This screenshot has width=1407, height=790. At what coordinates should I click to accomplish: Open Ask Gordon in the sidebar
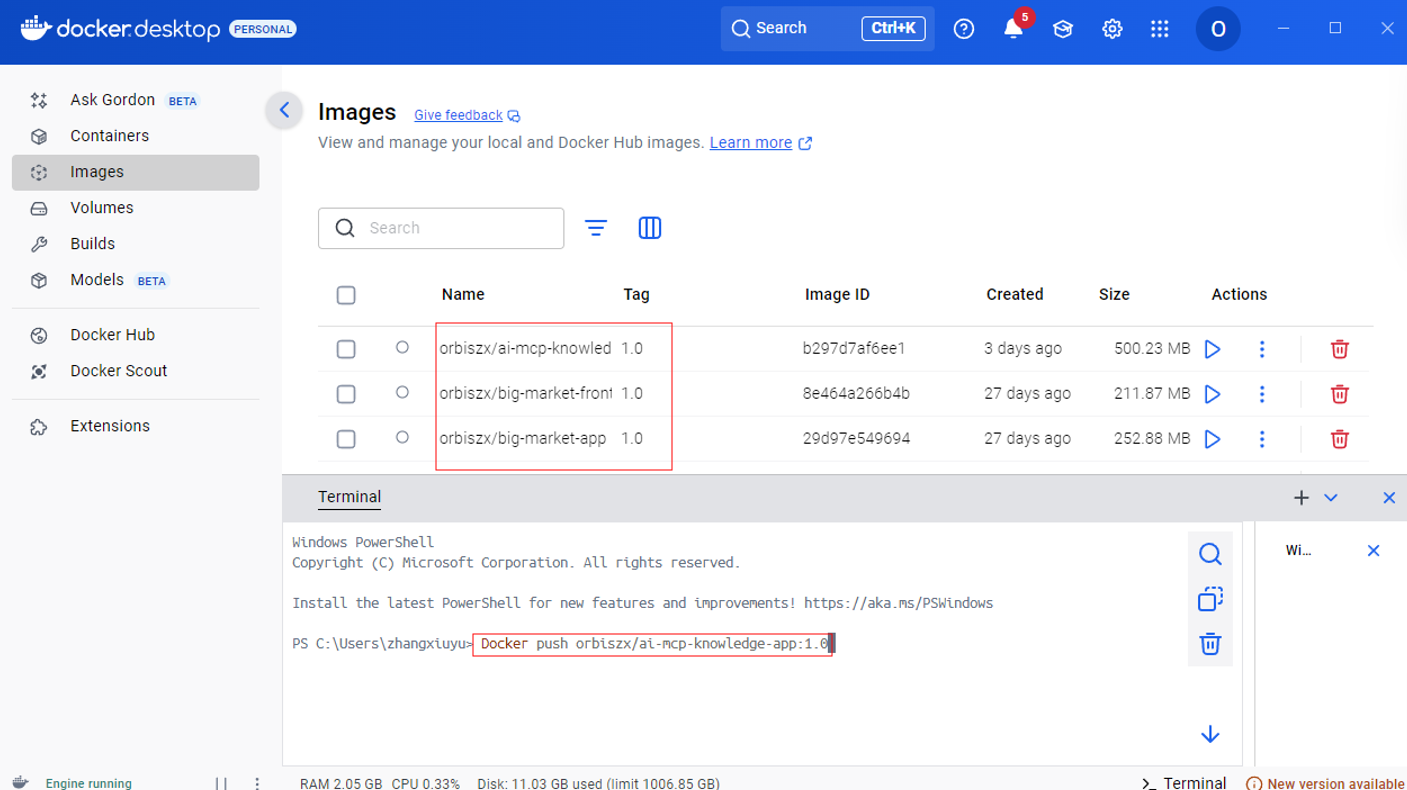(x=136, y=100)
